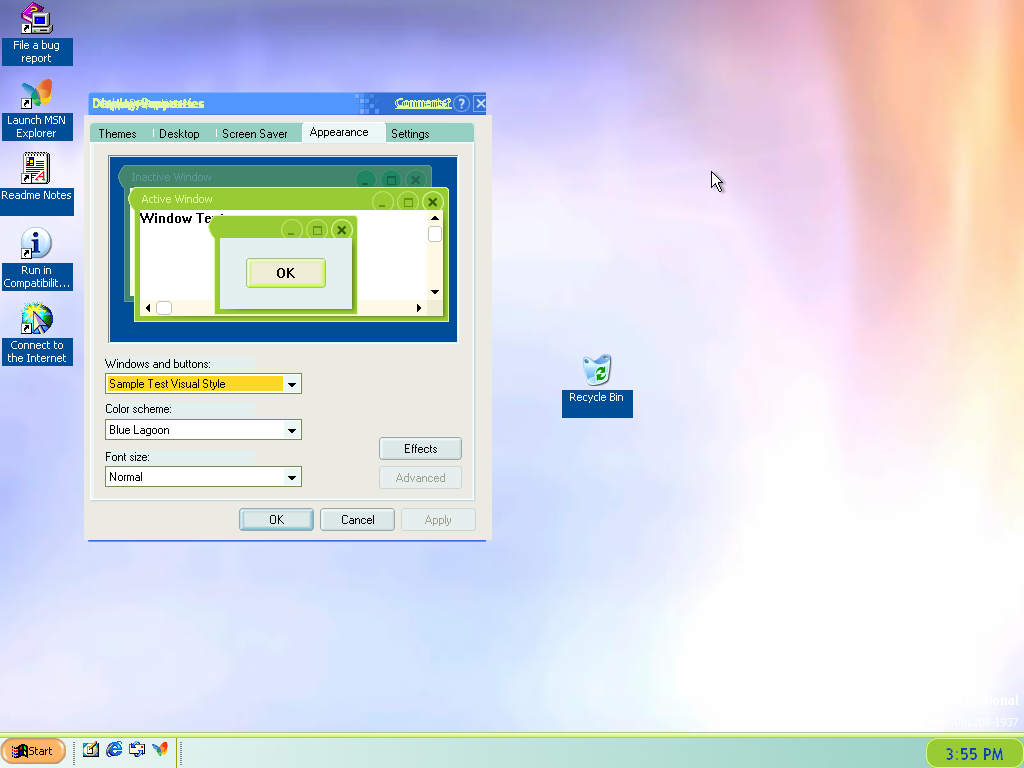
Task: Click minimize icon on Active Window preview
Action: [x=383, y=202]
